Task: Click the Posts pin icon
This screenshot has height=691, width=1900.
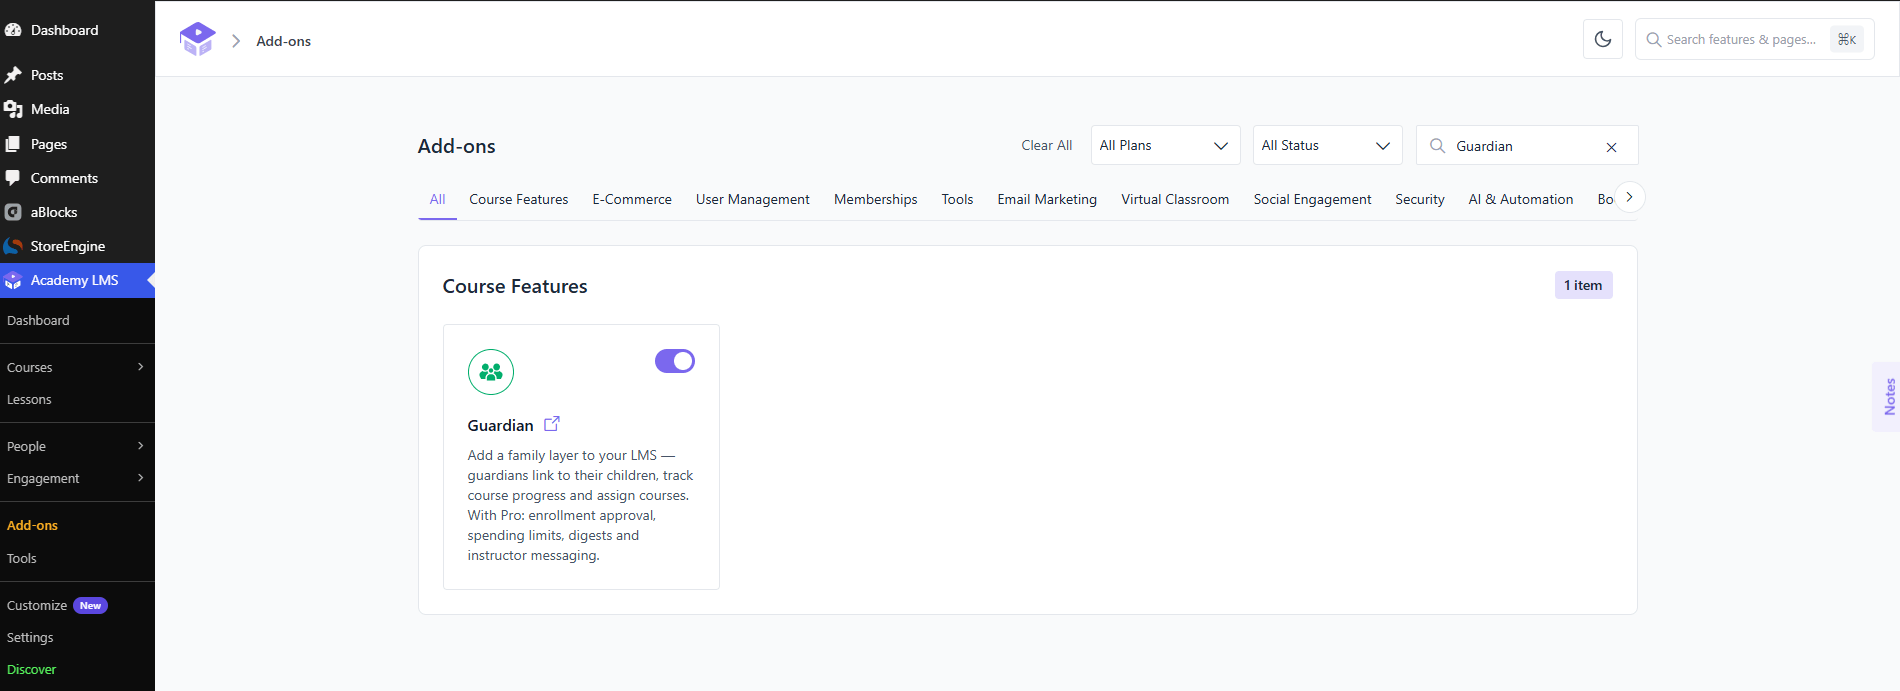Action: [13, 75]
